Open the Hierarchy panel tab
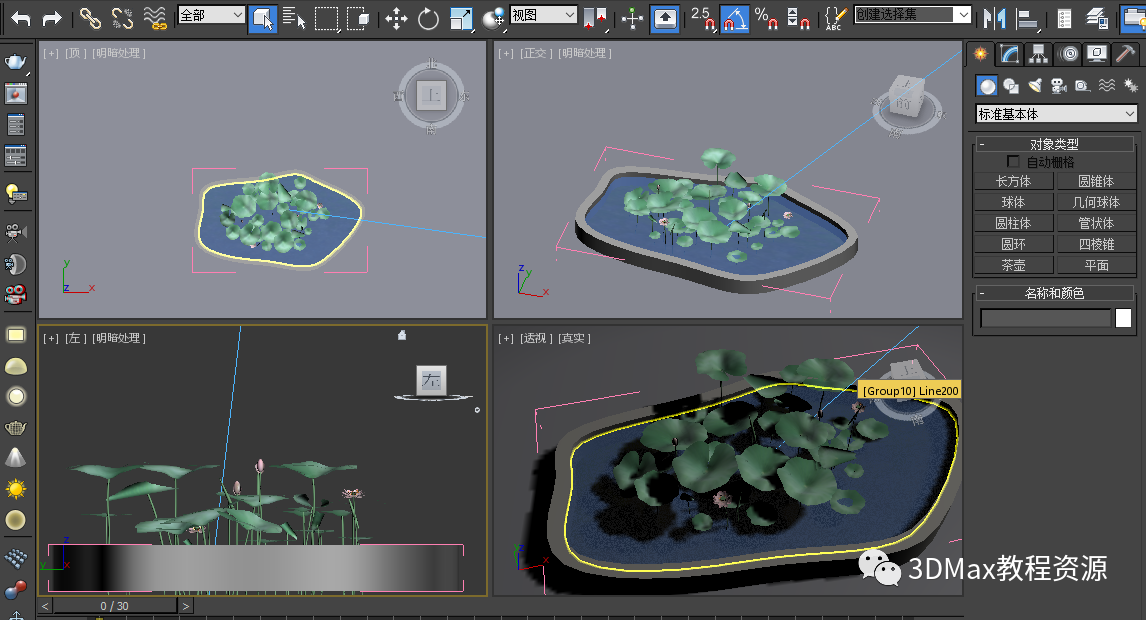 1039,53
